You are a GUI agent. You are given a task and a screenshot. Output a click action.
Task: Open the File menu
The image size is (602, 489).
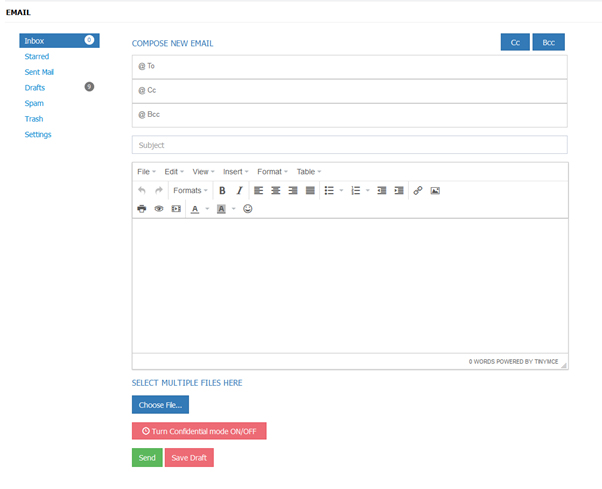pos(146,172)
